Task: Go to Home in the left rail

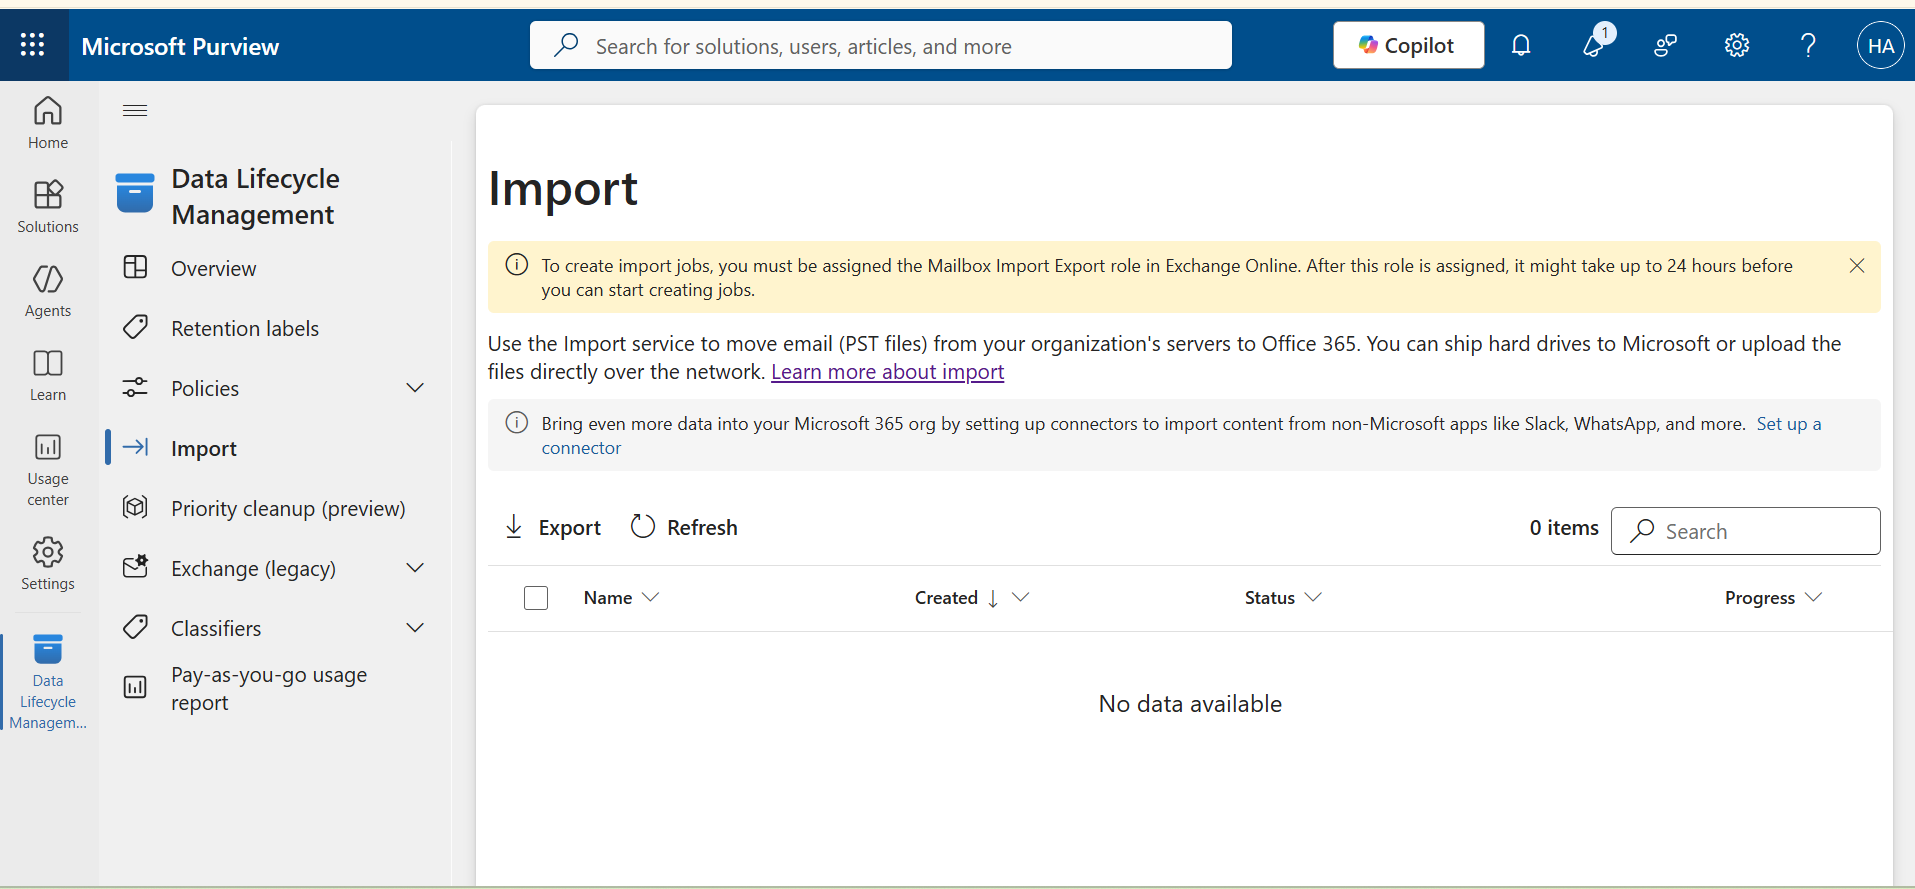Action: (48, 123)
